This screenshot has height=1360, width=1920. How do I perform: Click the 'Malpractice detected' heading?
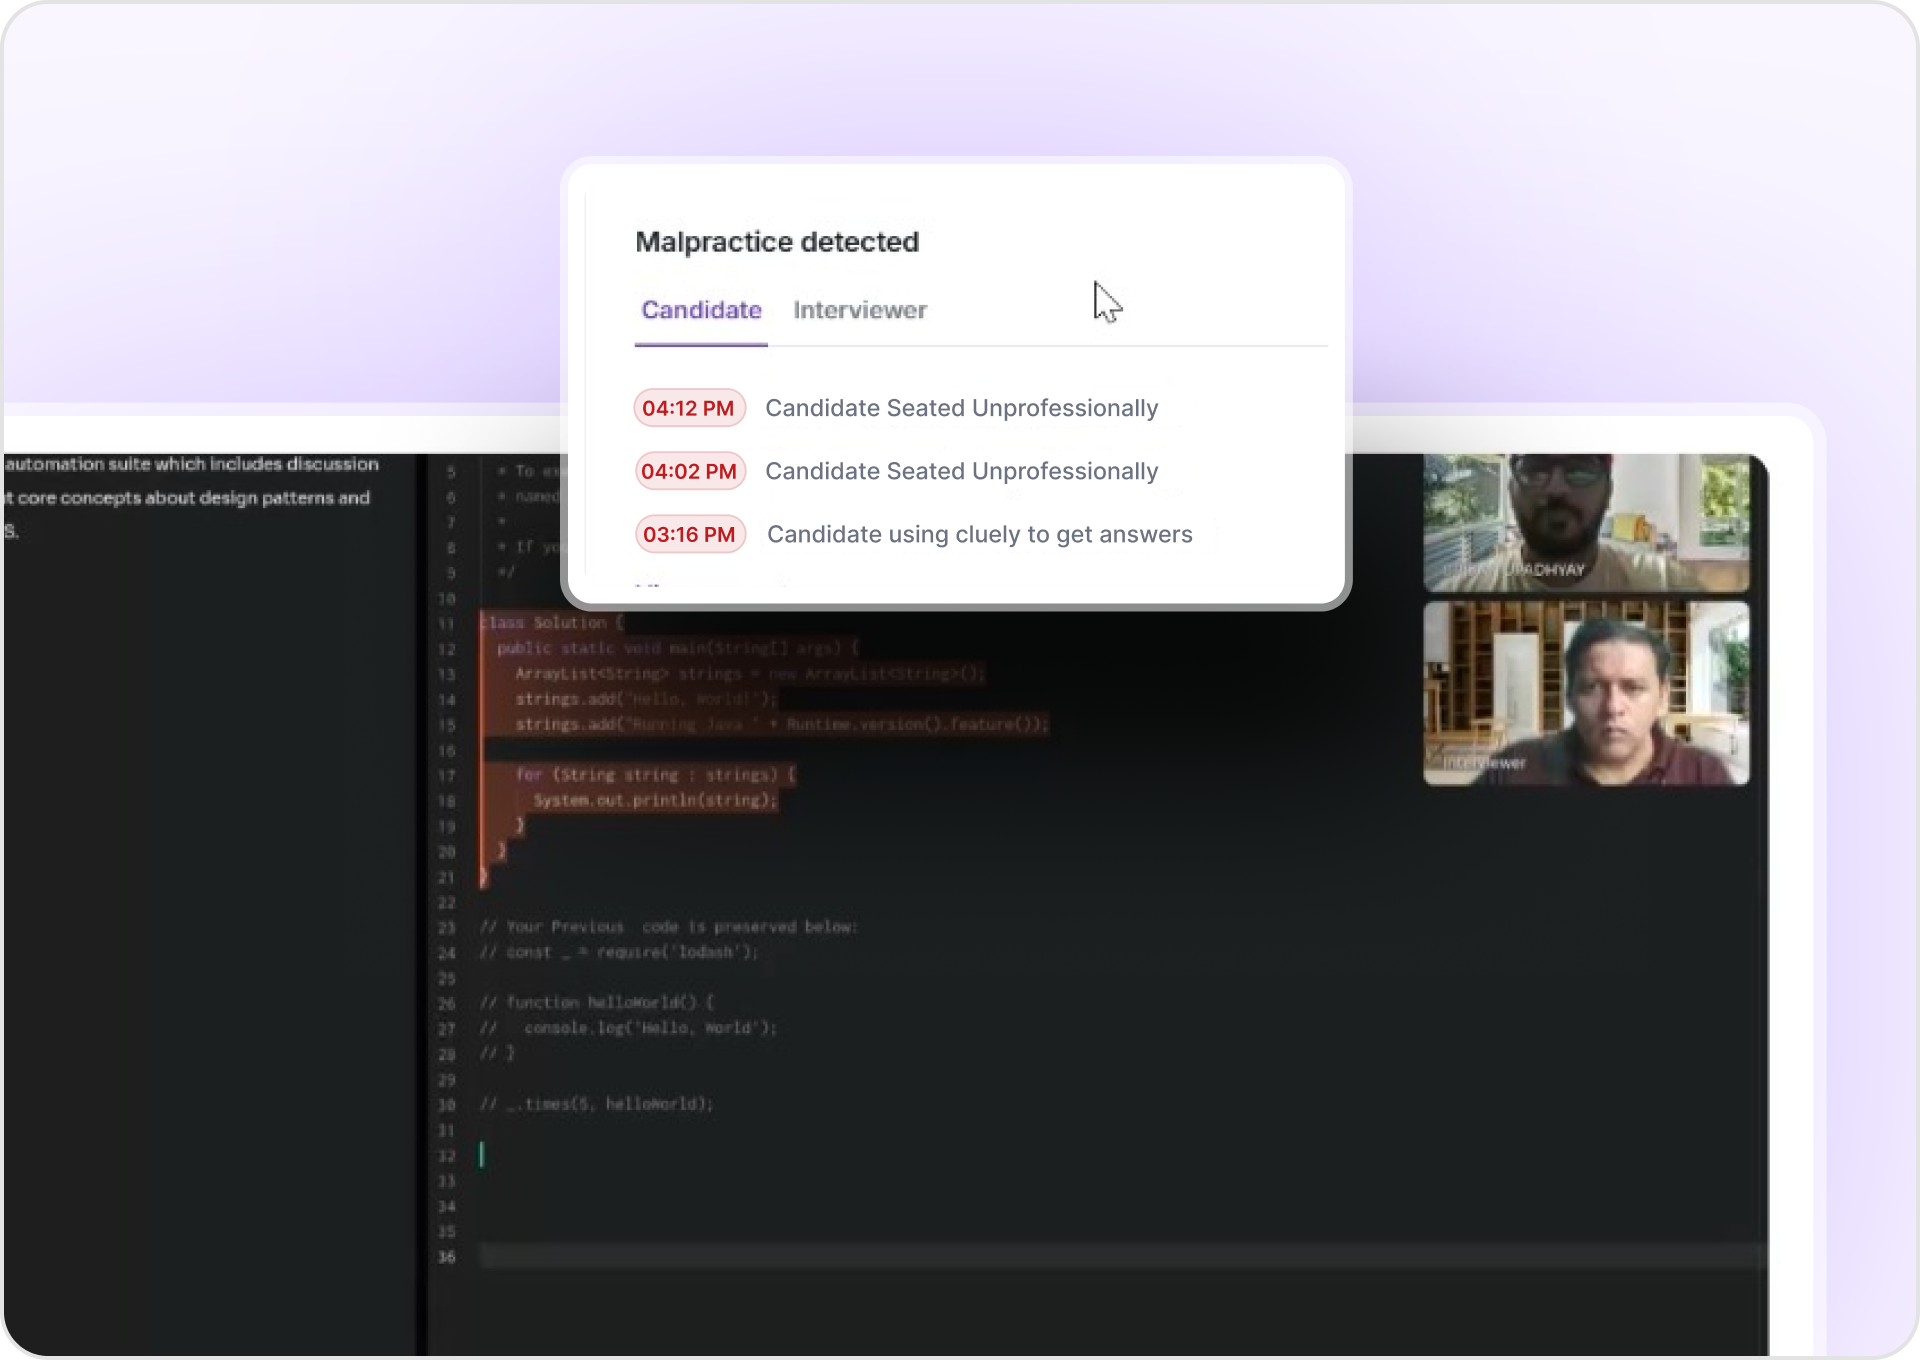(777, 242)
